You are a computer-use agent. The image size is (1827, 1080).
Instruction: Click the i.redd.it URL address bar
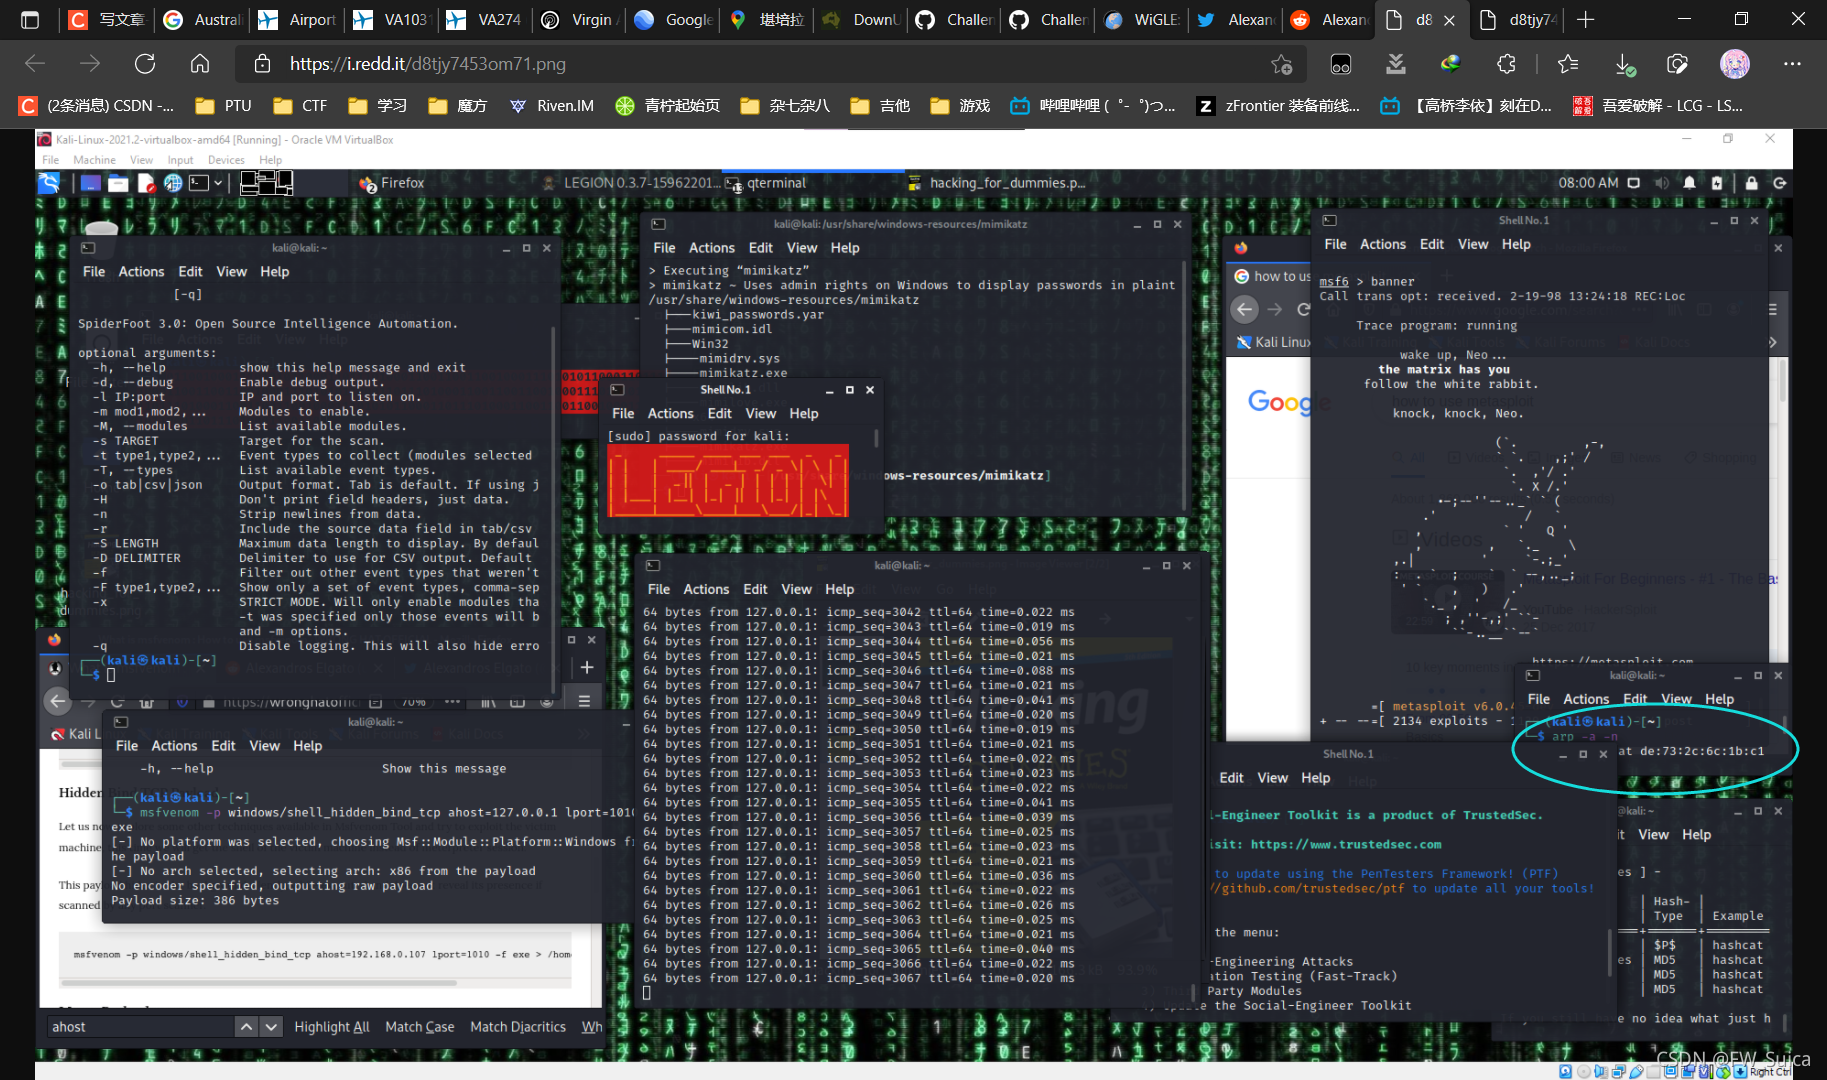tap(770, 64)
